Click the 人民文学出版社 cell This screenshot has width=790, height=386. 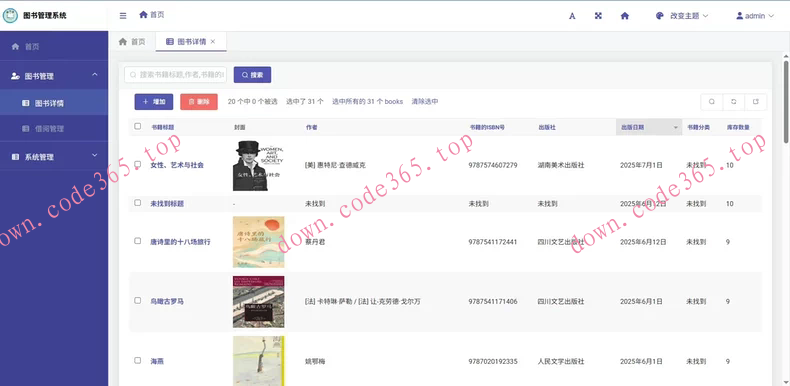561,361
